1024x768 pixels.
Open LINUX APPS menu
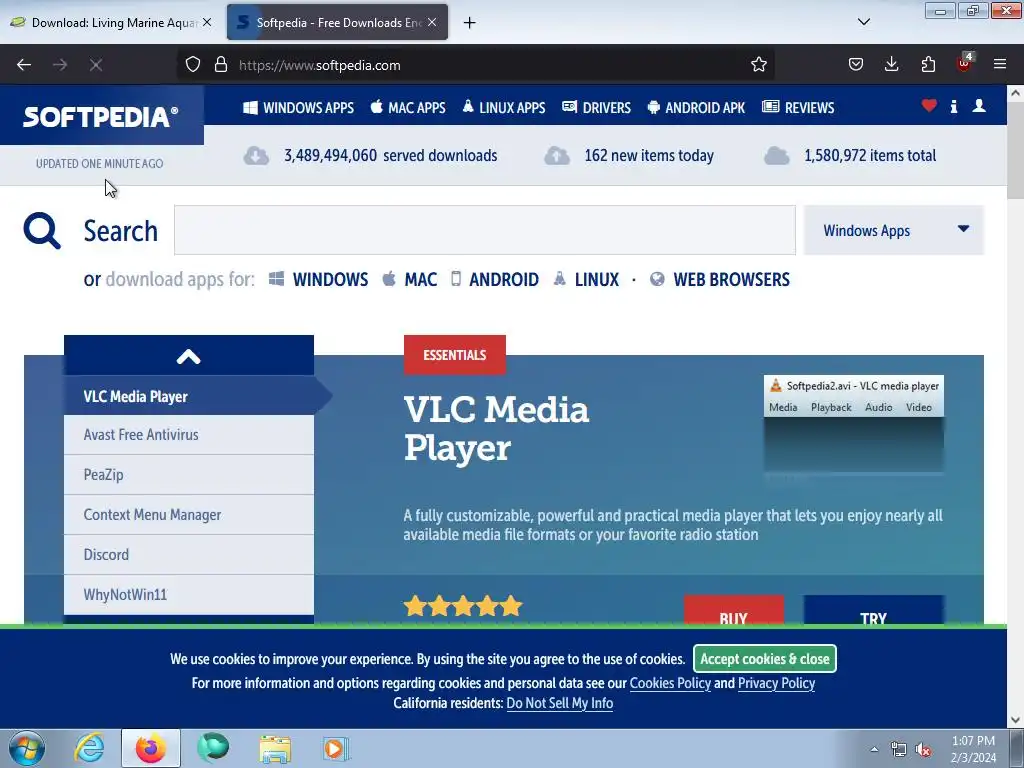504,108
